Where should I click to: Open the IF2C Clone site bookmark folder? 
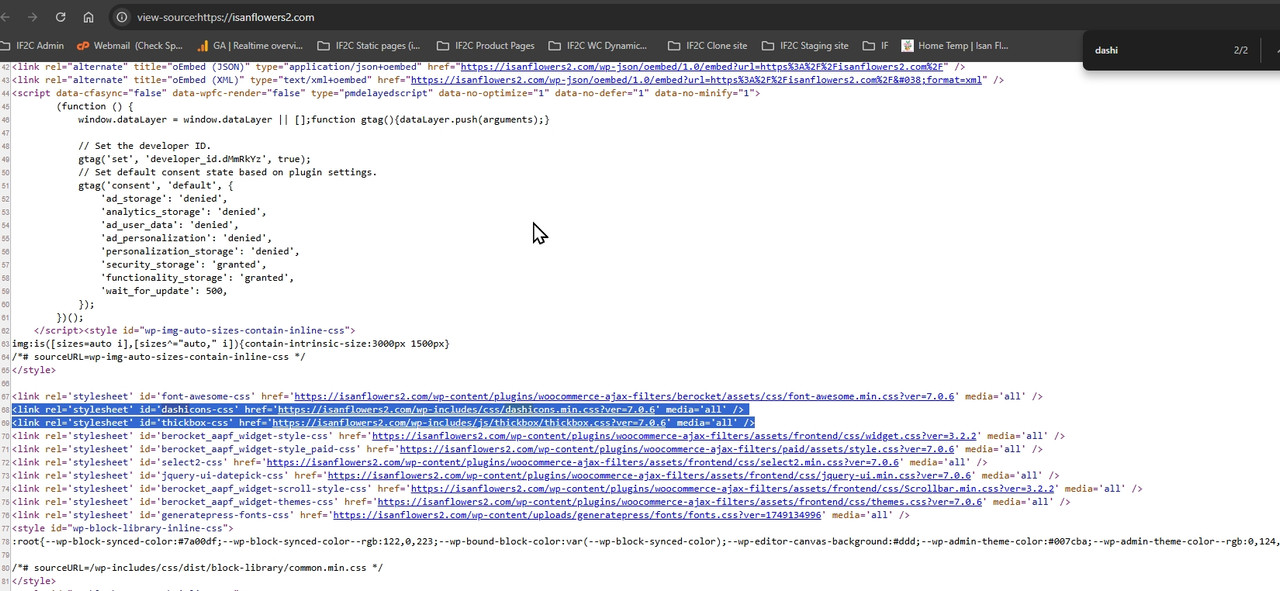coord(707,45)
